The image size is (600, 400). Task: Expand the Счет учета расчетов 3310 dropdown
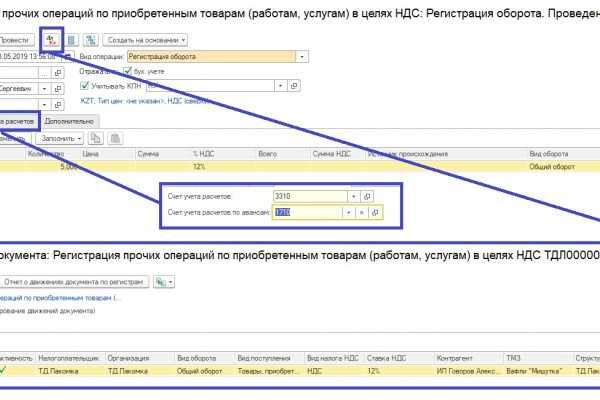click(x=353, y=196)
